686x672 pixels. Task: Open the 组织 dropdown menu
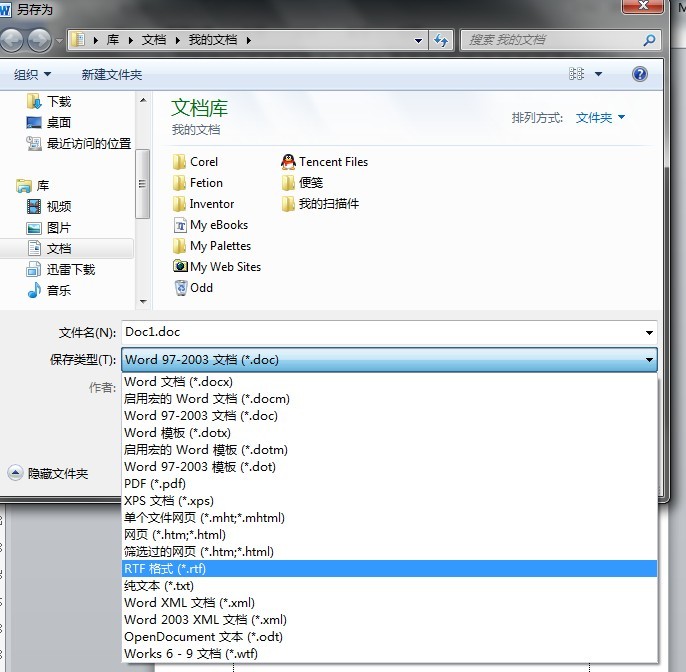click(32, 74)
